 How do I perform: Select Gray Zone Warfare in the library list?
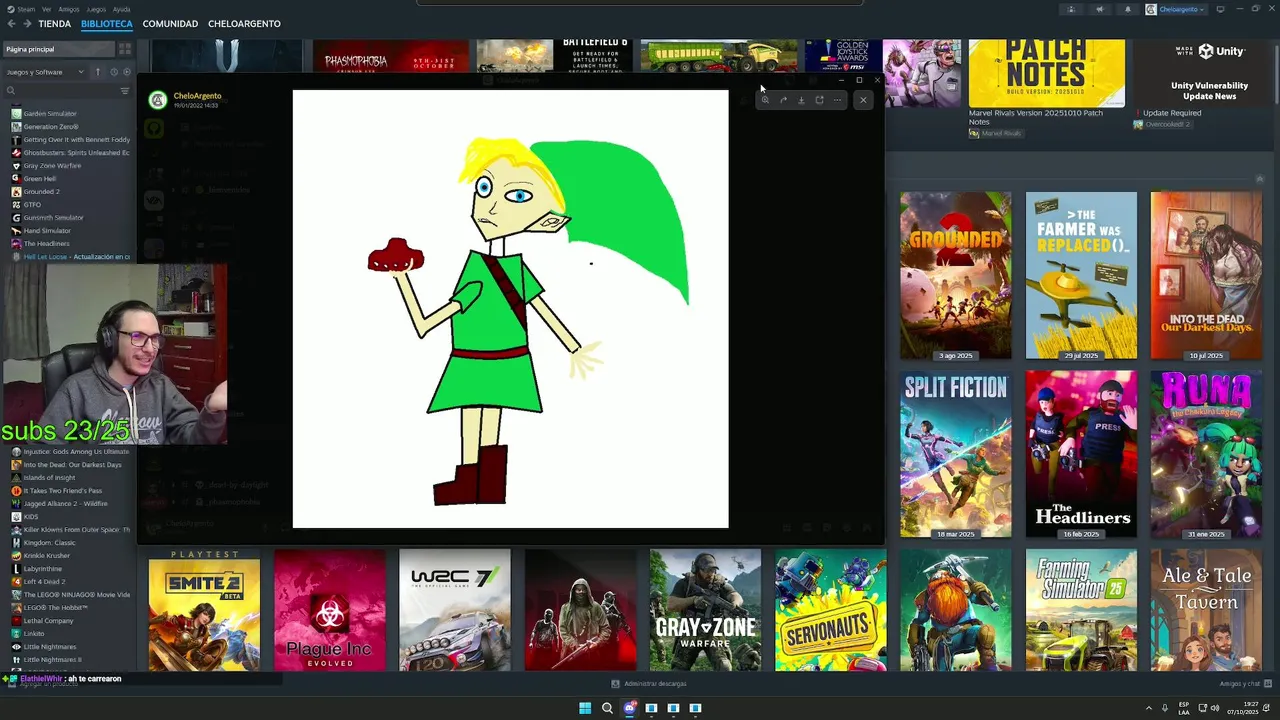(52, 166)
